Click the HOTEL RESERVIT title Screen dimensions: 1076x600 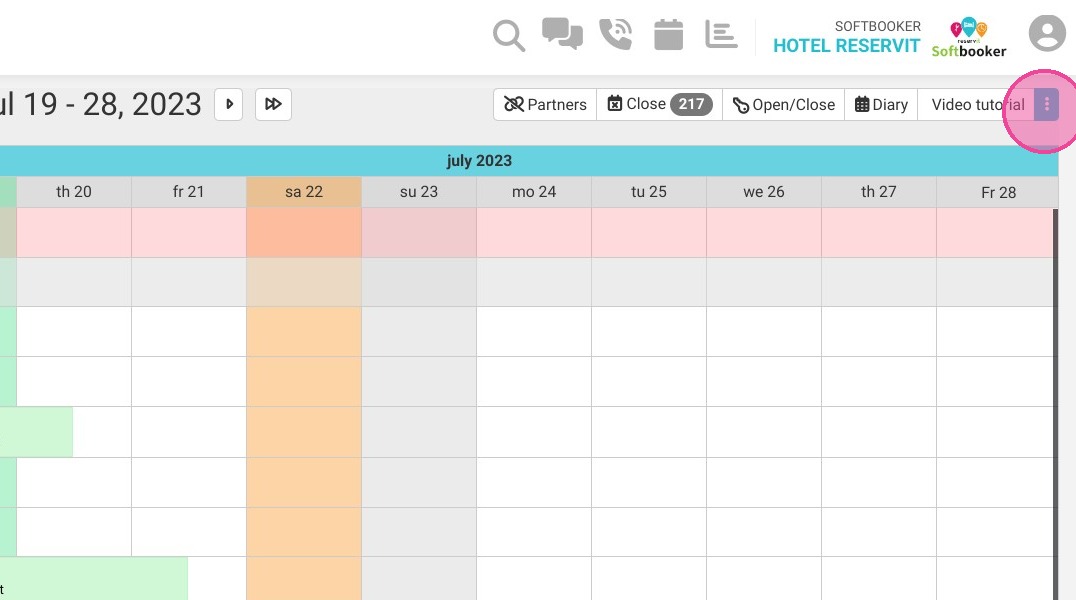(846, 46)
